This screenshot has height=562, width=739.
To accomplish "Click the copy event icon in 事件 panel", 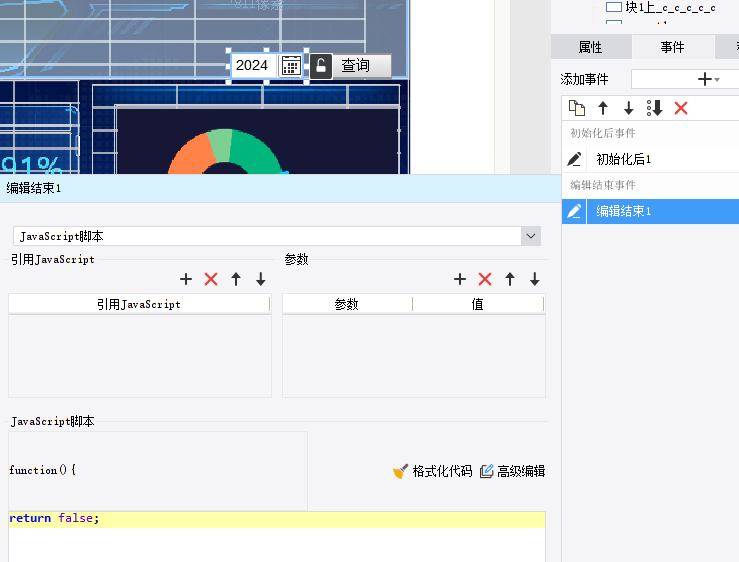I will tap(576, 108).
